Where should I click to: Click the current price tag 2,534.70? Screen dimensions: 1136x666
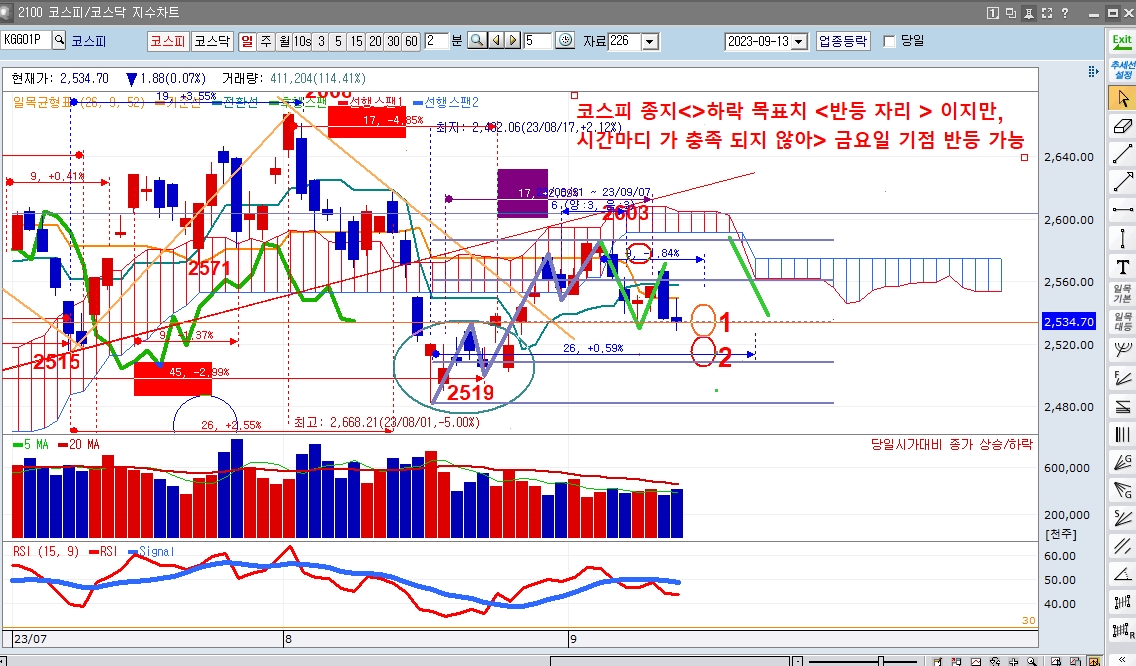click(x=1069, y=322)
